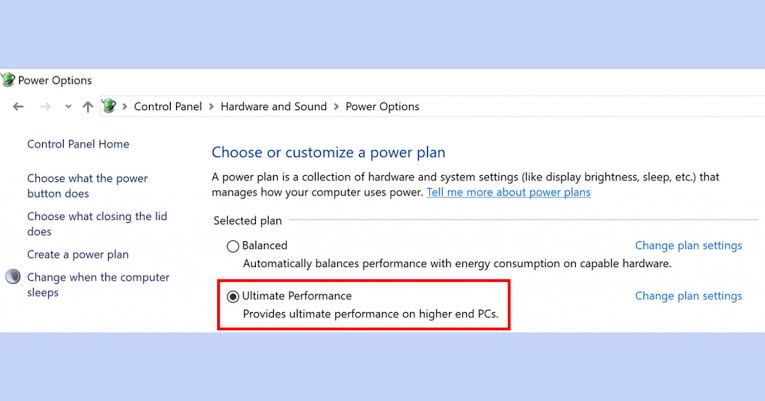Go up one level with the up arrow
Screen dimensions: 765x401
(88, 107)
